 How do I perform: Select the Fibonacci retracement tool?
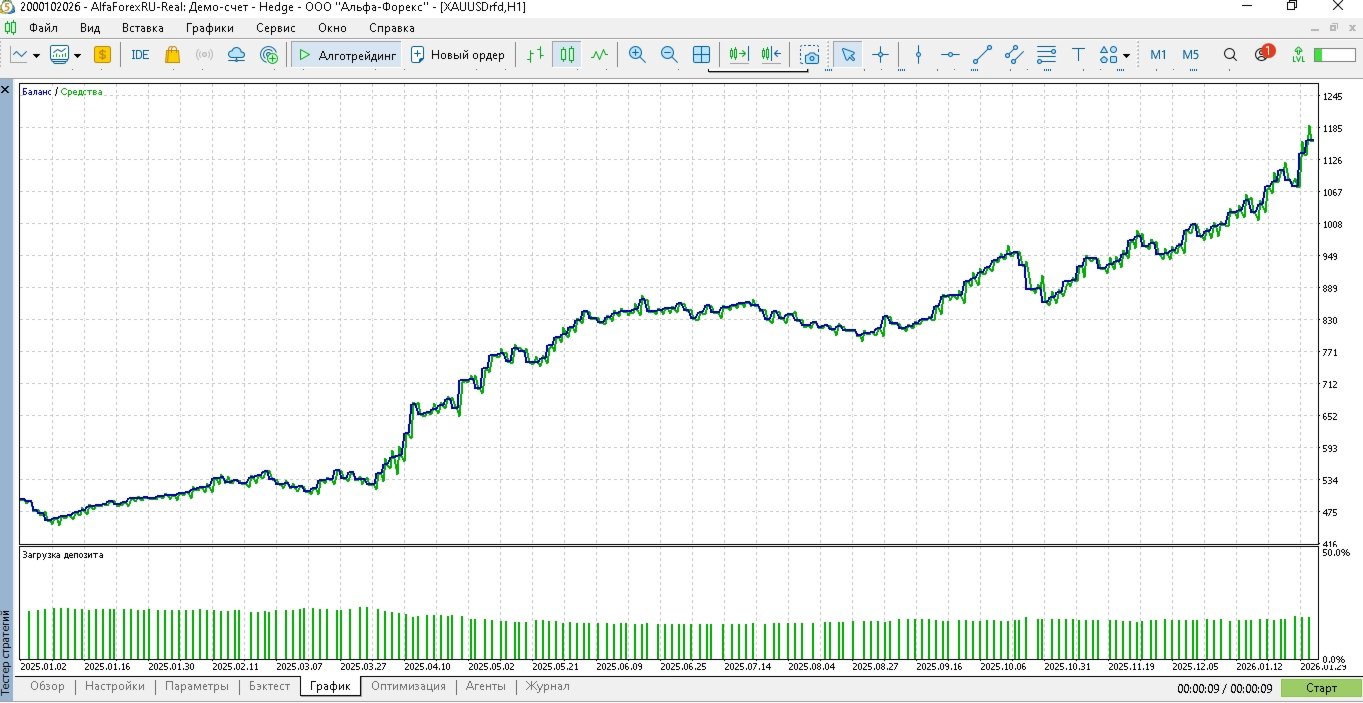point(1046,54)
